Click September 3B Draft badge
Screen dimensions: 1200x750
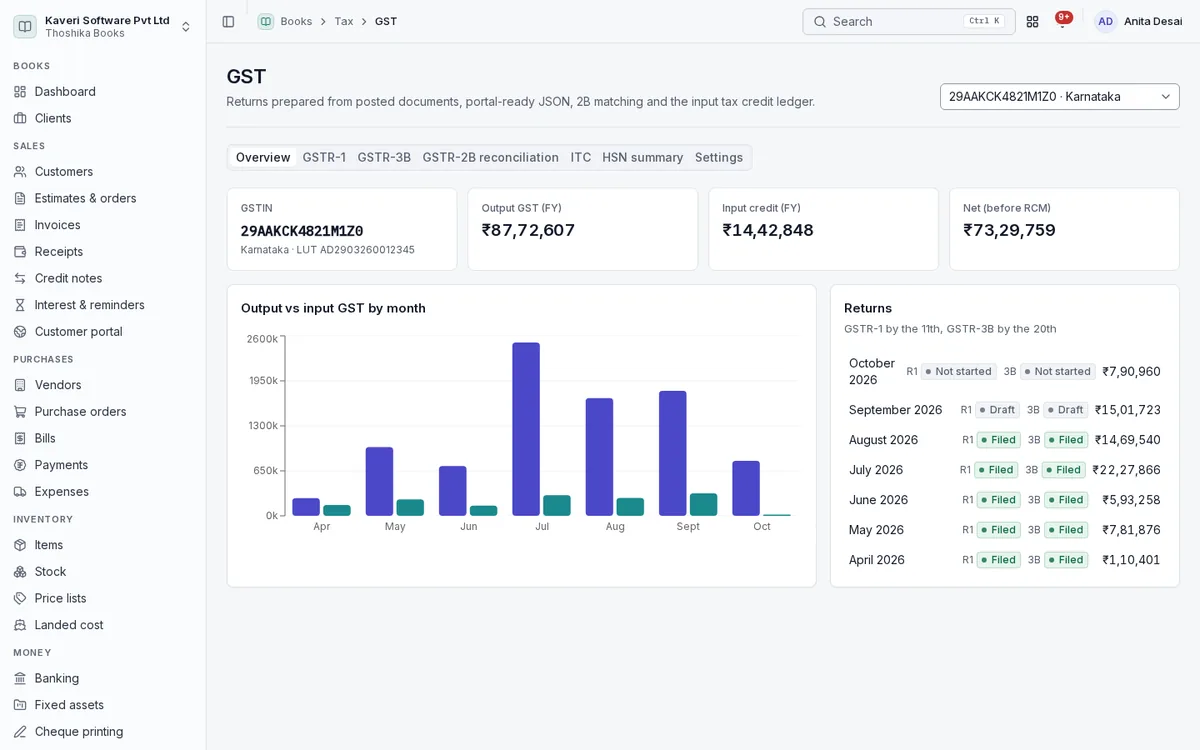[x=1065, y=410]
